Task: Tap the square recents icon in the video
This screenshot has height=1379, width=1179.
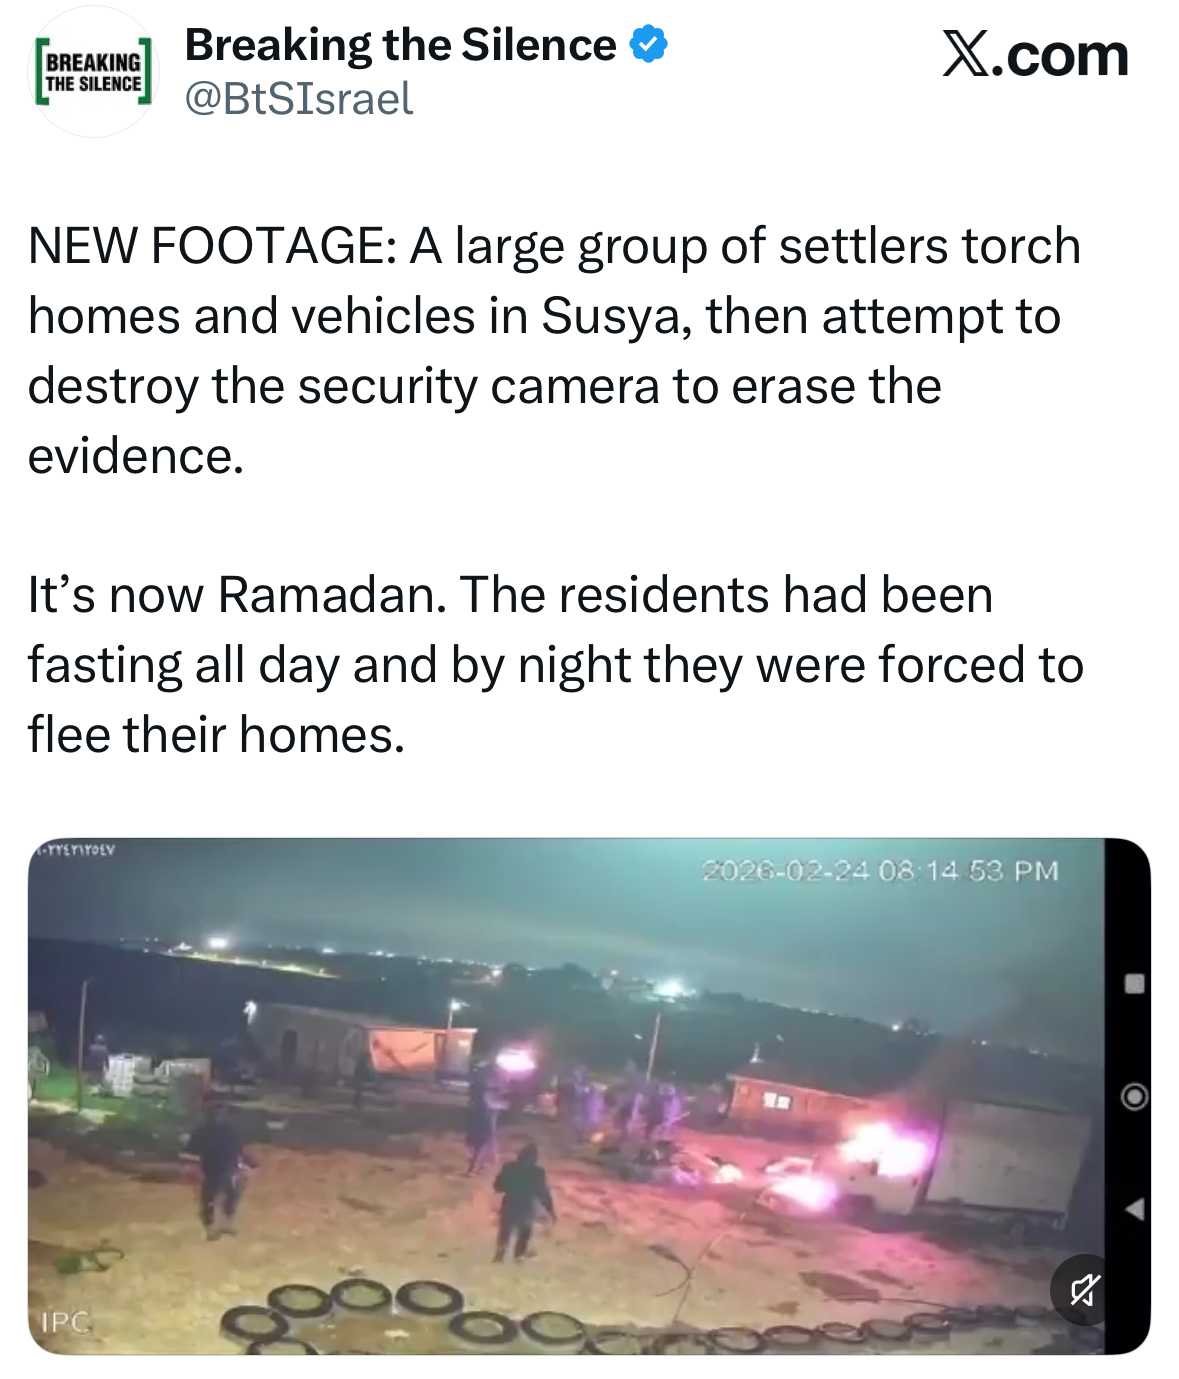Action: click(1133, 983)
